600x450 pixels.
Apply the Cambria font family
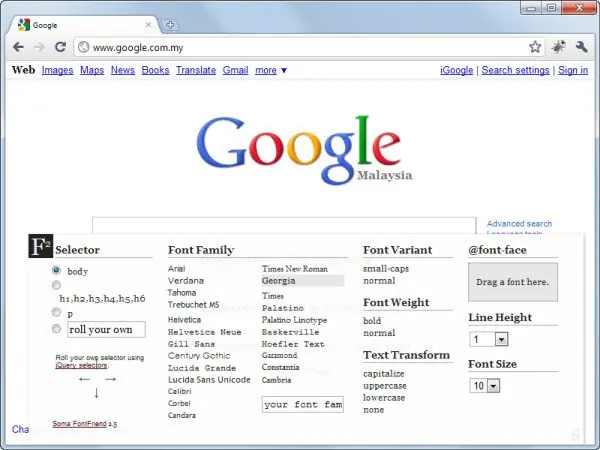click(x=276, y=380)
